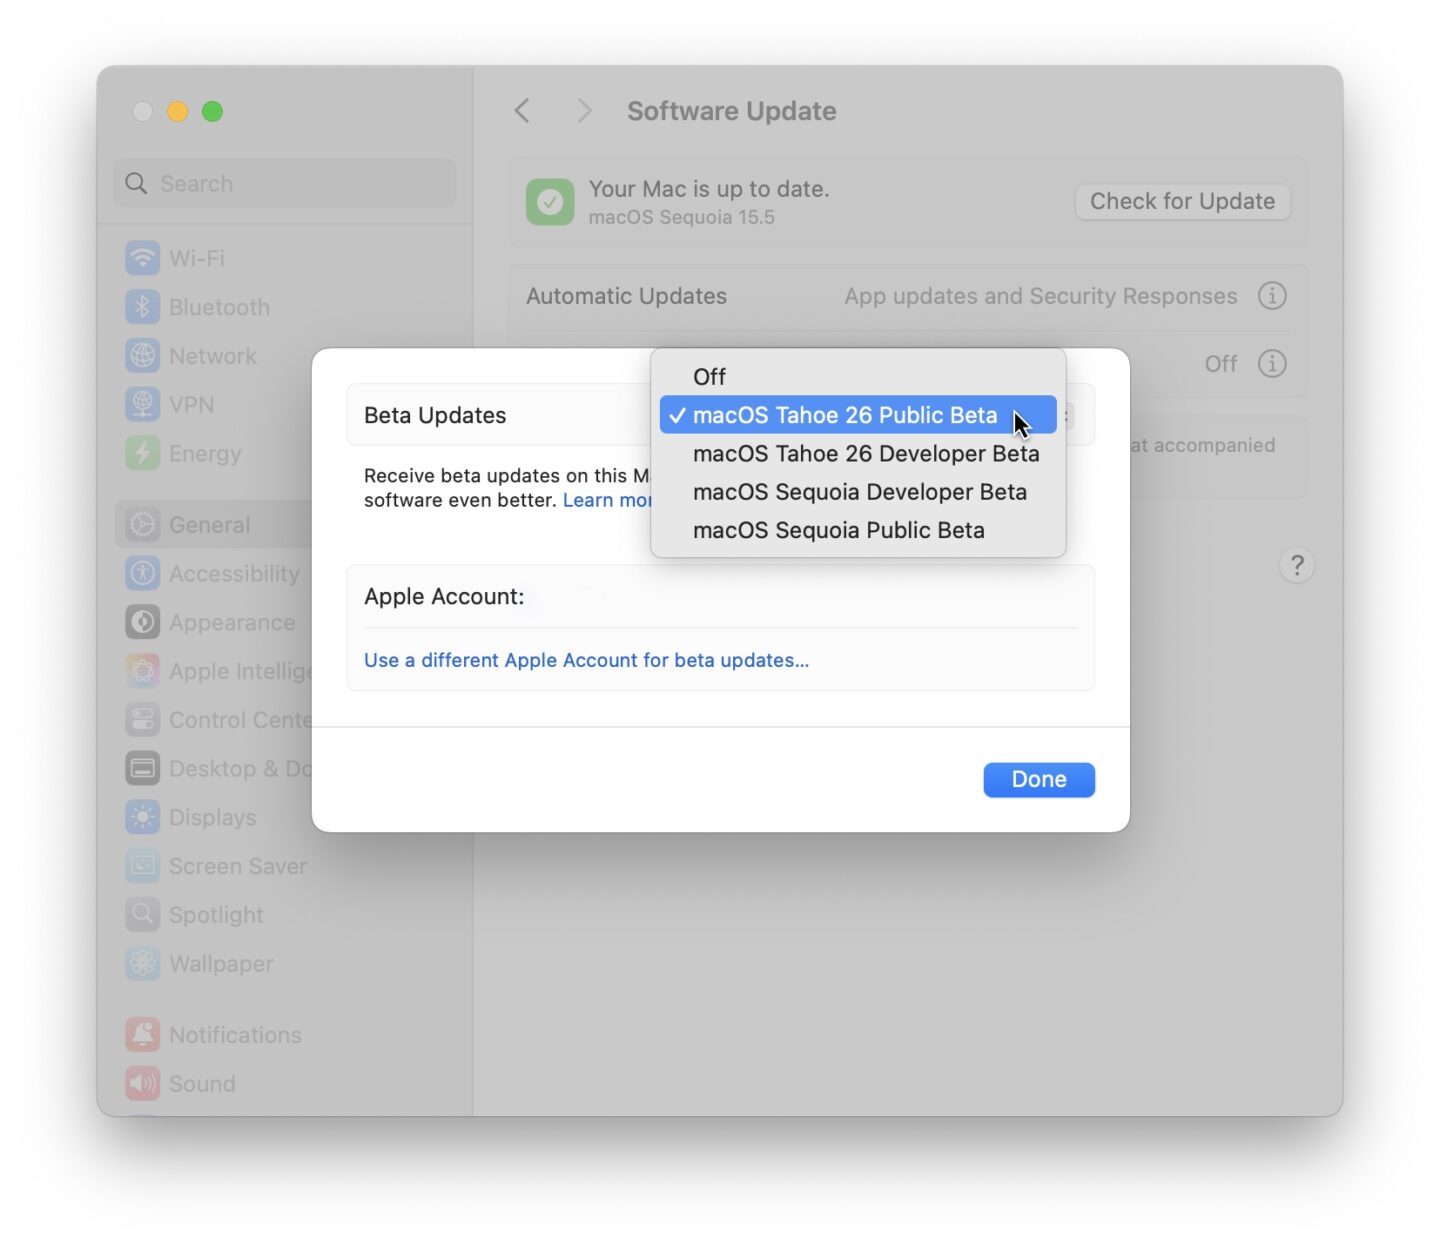Click the info icon next to Off
The image size is (1440, 1245).
coord(1272,364)
